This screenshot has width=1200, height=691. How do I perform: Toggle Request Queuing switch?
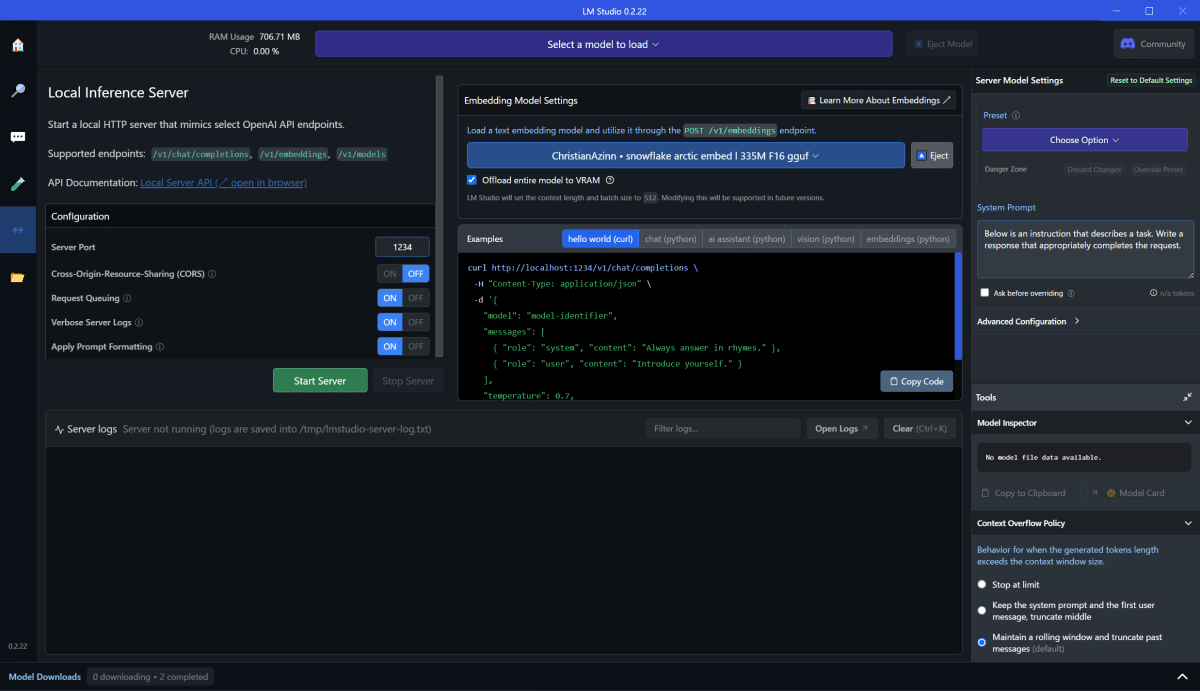click(403, 298)
